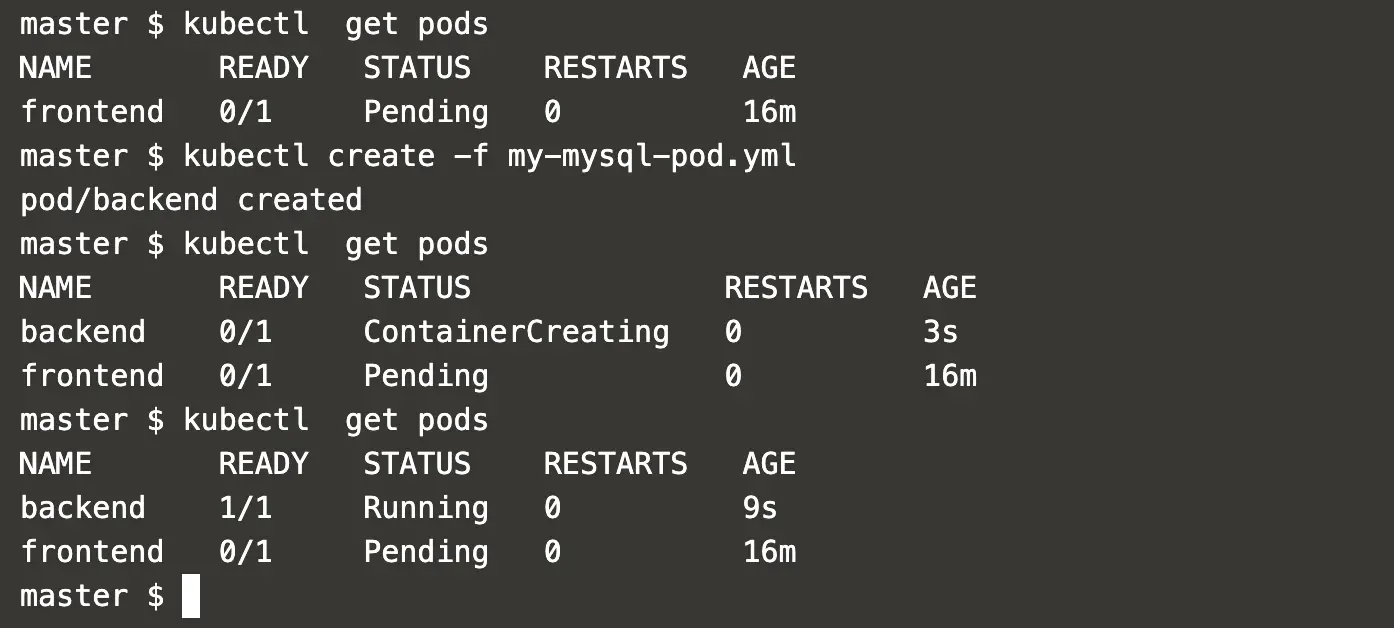Click the 'kubectl create -f' command text

pos(336,156)
